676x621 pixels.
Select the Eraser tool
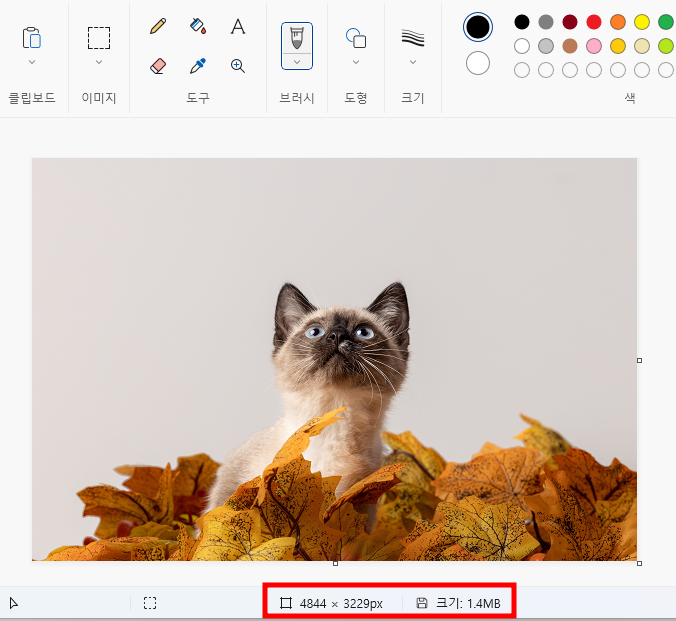point(158,66)
